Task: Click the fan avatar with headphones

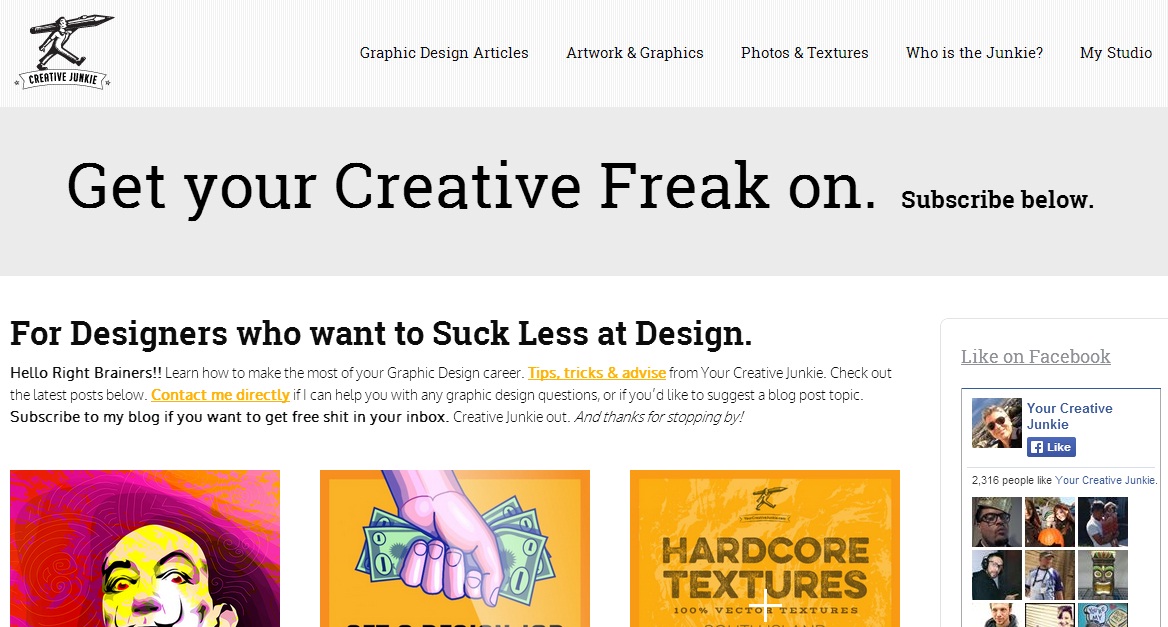Action: 997,575
